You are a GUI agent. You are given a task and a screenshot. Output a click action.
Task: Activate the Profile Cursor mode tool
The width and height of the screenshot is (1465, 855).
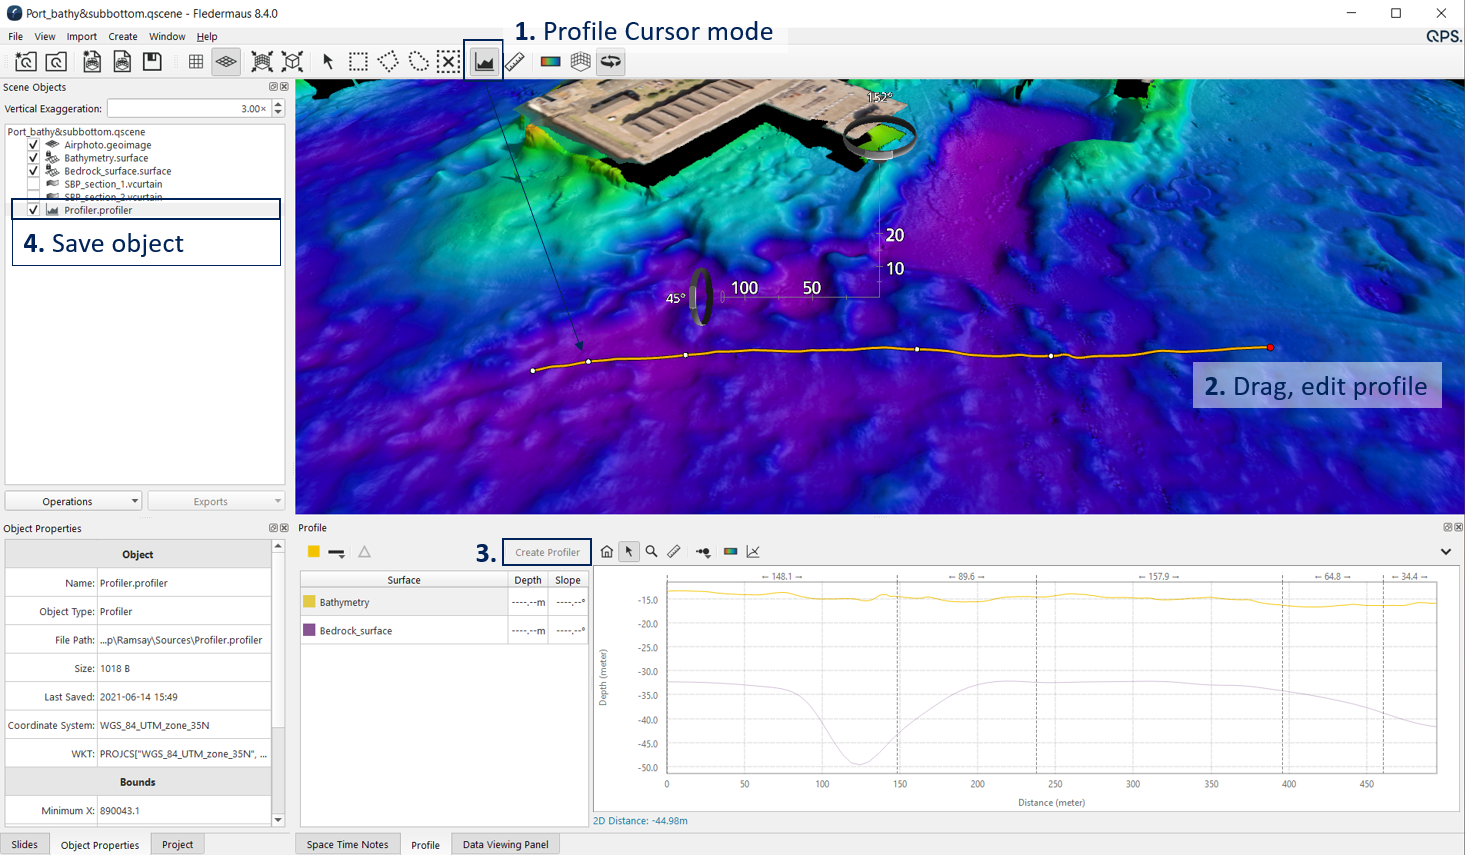(484, 62)
